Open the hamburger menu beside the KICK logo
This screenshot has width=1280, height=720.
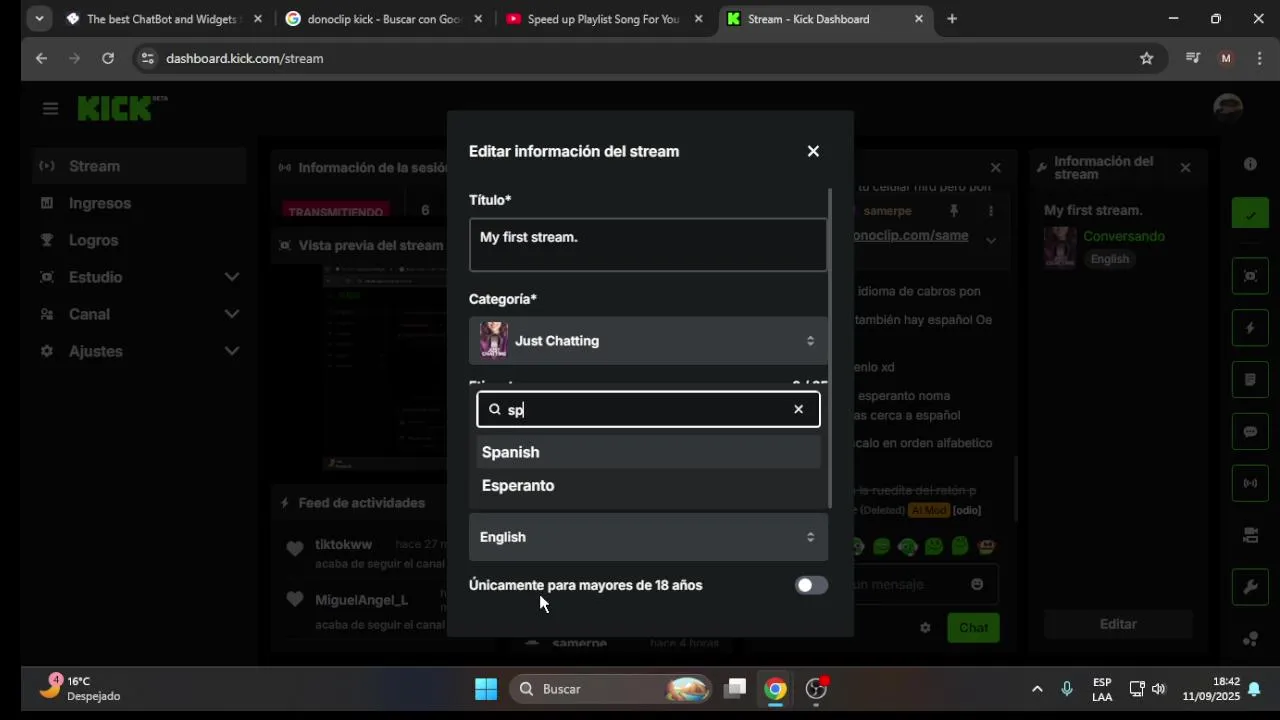click(x=50, y=109)
